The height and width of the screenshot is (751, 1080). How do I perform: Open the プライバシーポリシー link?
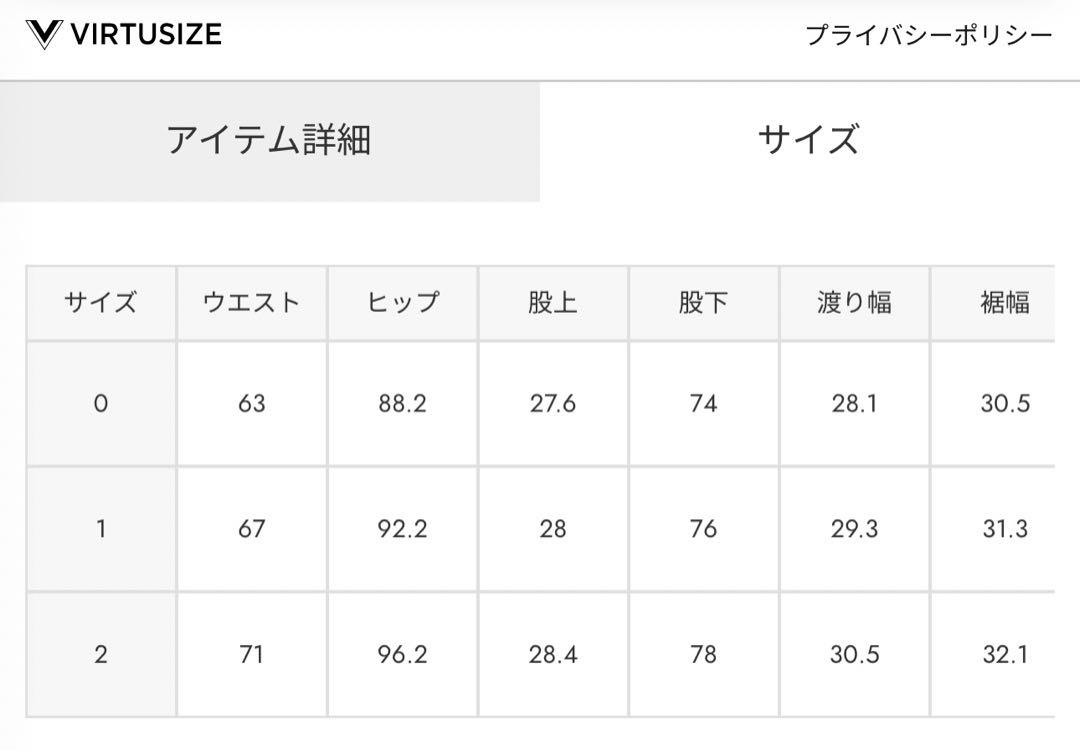[x=928, y=34]
